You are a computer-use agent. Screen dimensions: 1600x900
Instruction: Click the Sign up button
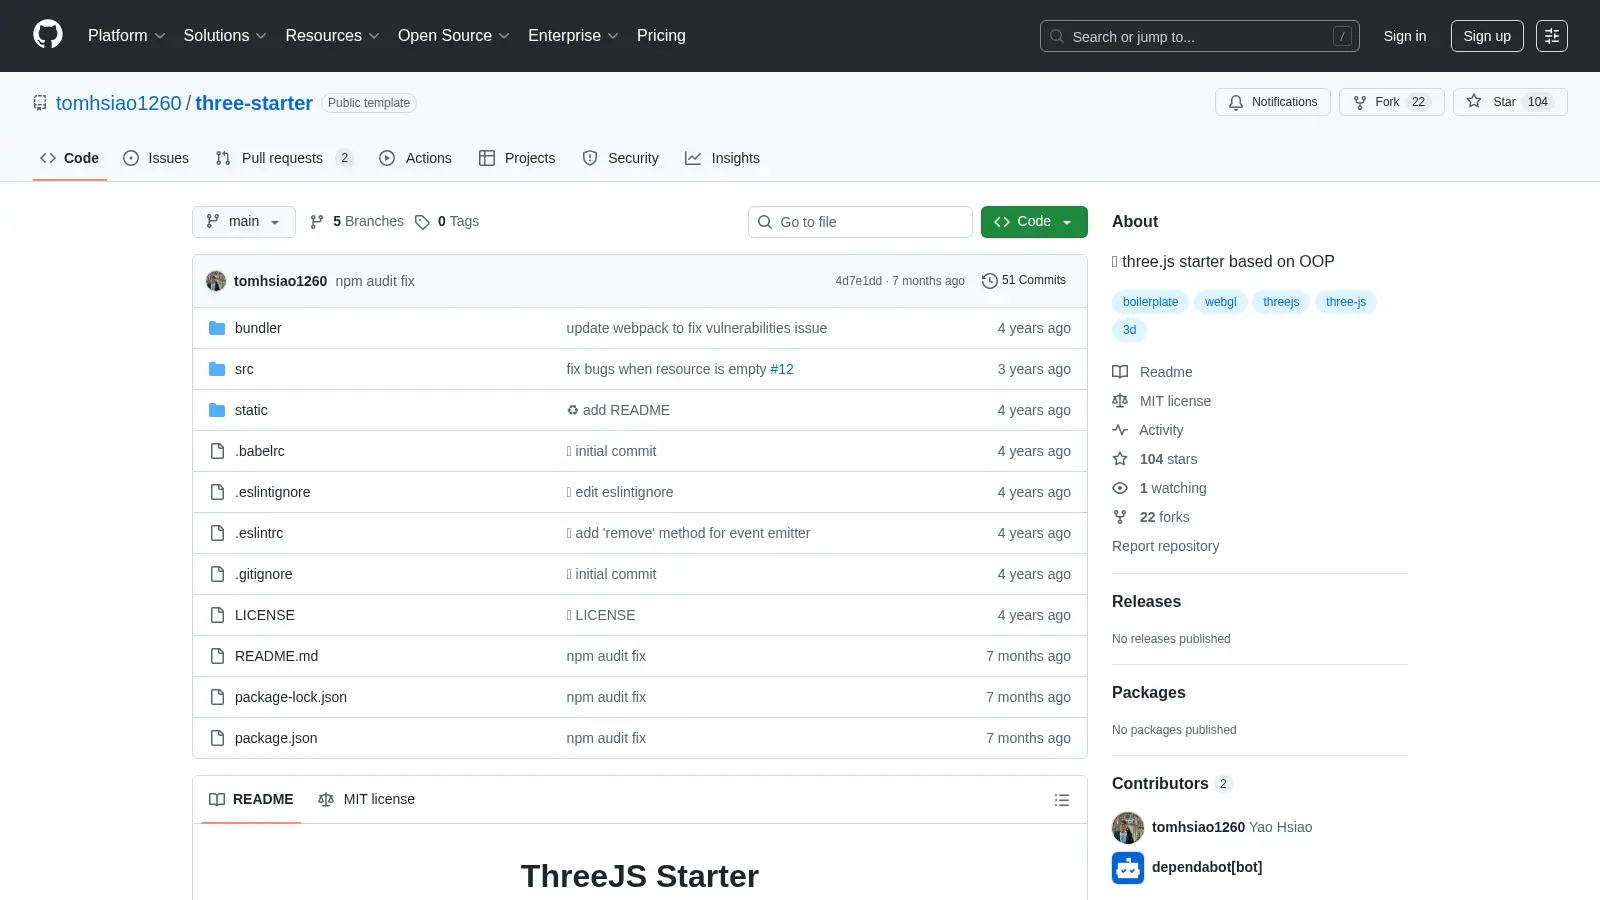[x=1487, y=36]
